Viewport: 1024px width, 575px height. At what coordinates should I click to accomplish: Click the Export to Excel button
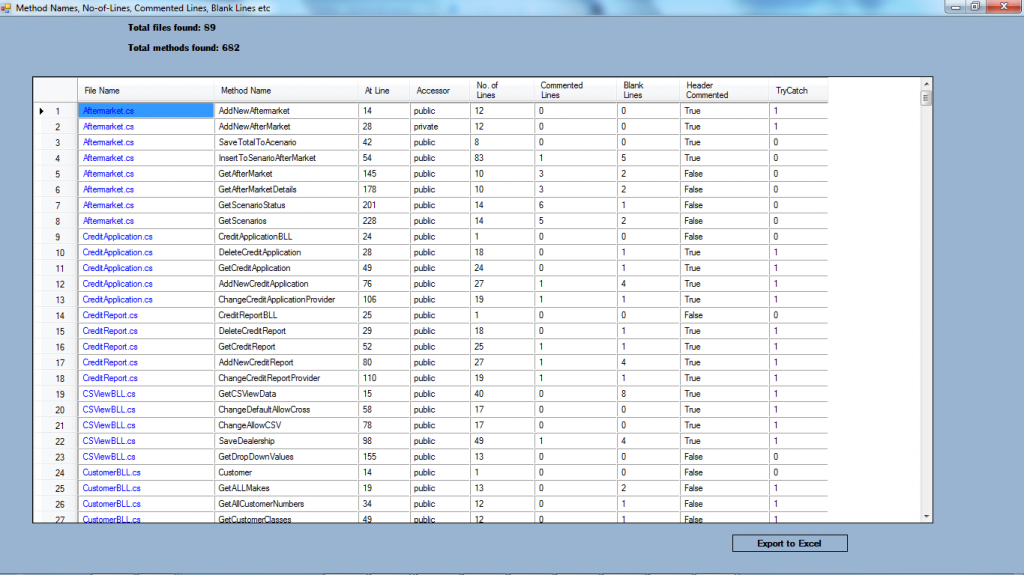pos(790,543)
